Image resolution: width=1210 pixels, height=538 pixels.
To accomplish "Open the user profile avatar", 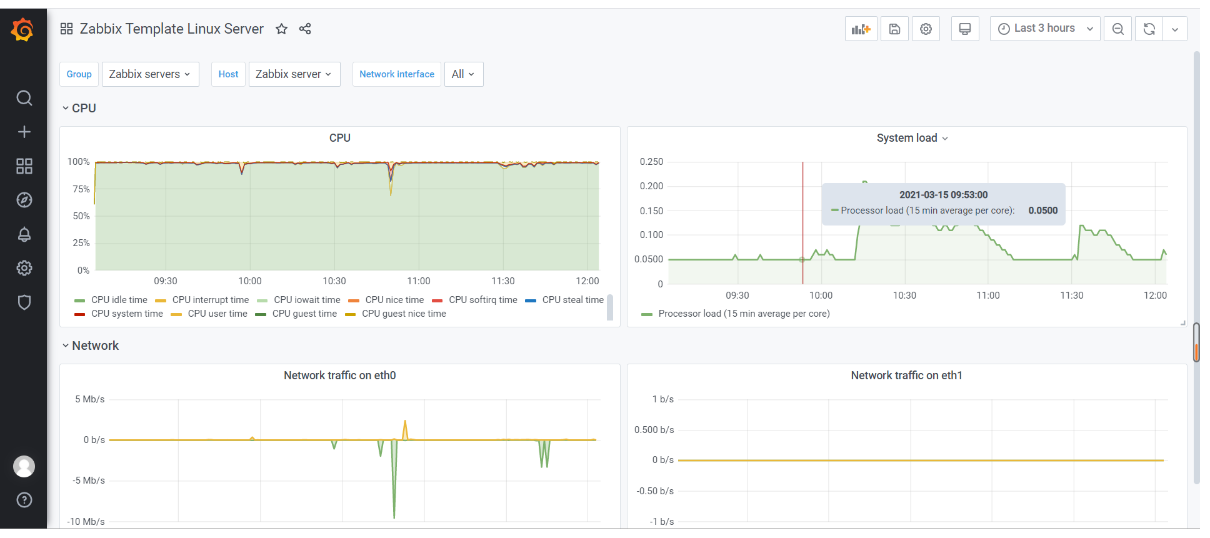I will [x=24, y=466].
